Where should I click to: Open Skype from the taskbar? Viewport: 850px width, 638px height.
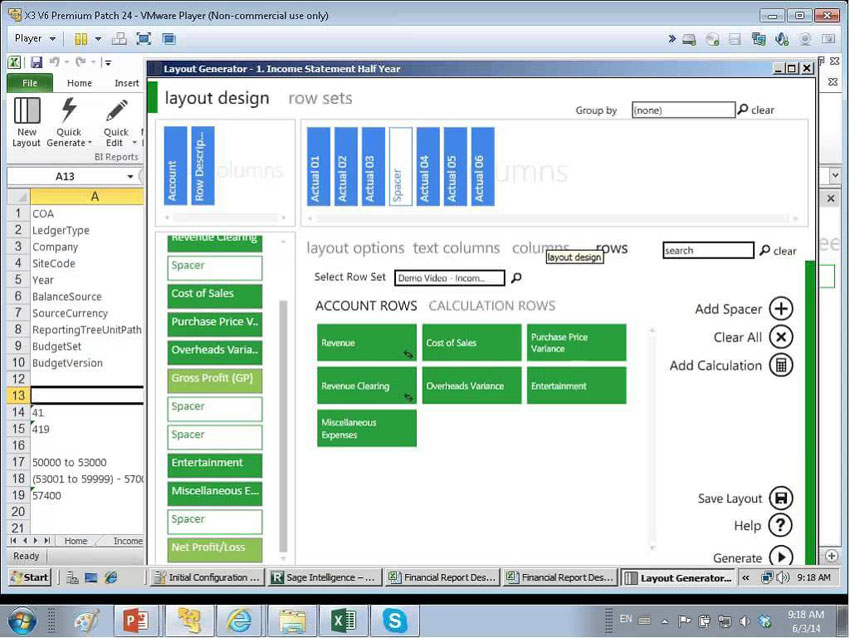(395, 620)
